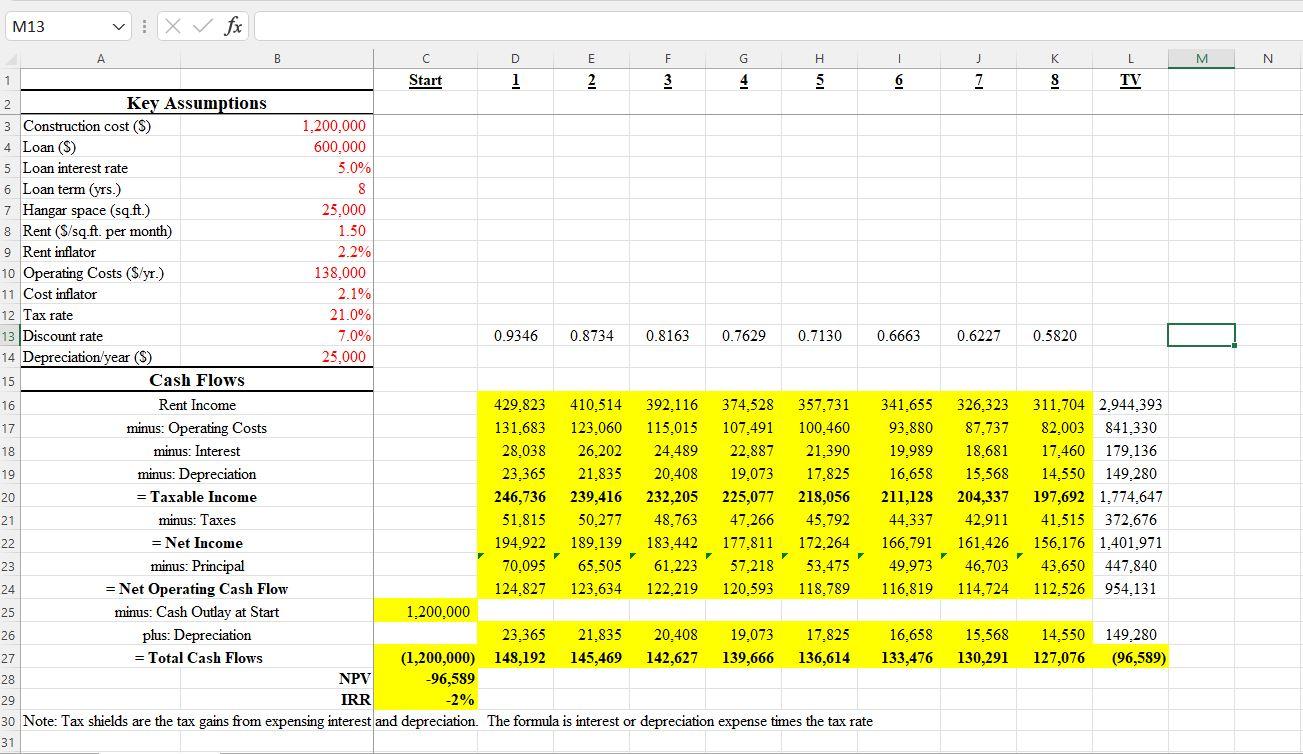The width and height of the screenshot is (1303, 754).
Task: Click Rent inflator value 2.2%
Action: click(354, 252)
